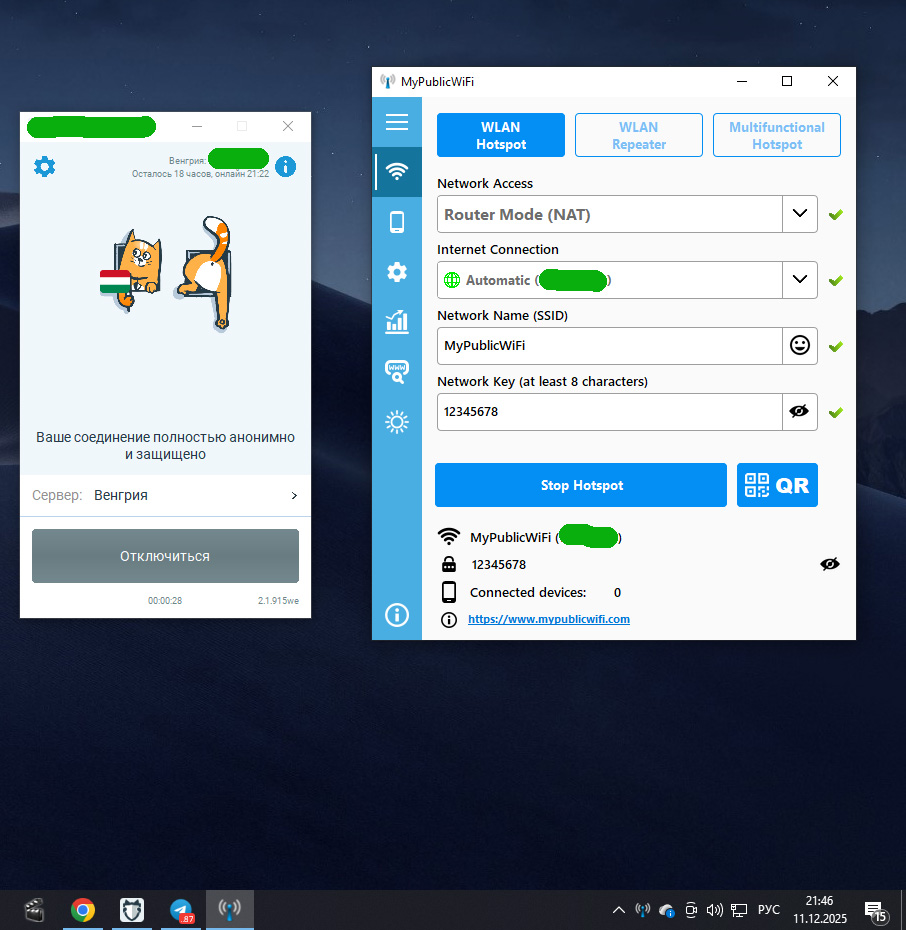Open the clapperboard video app in taskbar
Screen dimensions: 906x930
click(34, 910)
